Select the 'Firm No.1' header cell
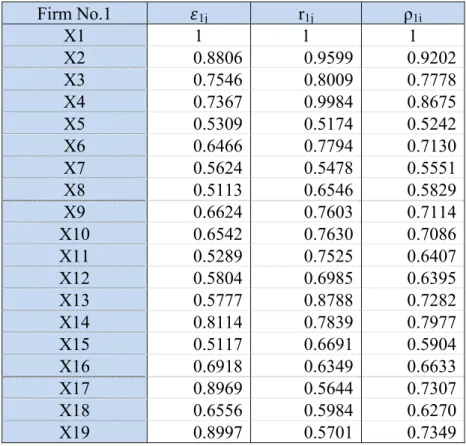This screenshot has height=446, width=466. tap(74, 14)
